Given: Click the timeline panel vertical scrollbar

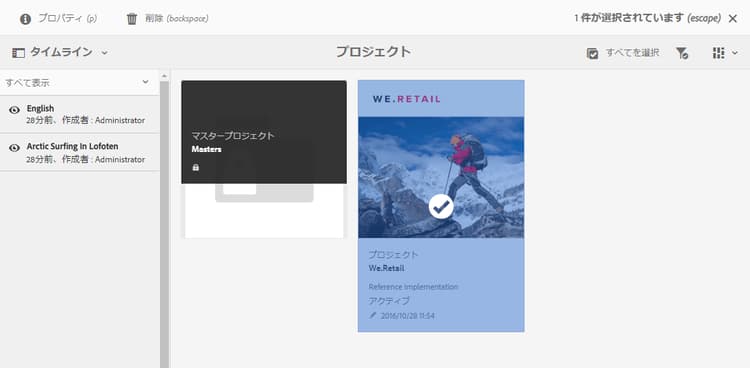Looking at the screenshot, I should coord(165,224).
